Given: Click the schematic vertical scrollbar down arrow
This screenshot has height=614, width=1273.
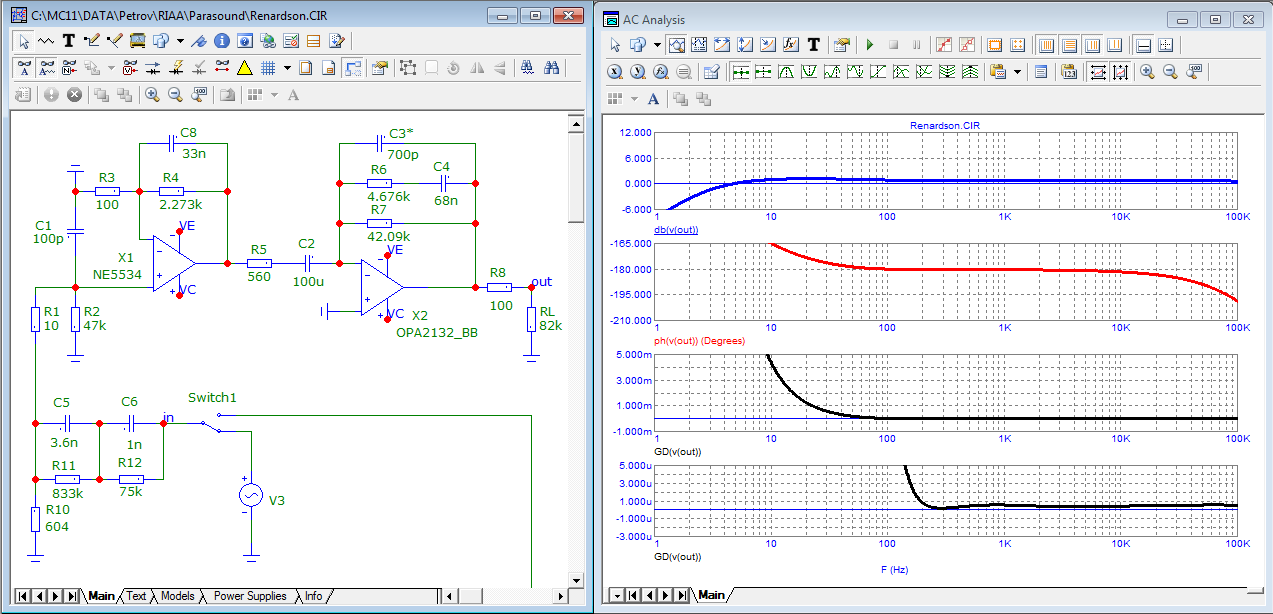Looking at the screenshot, I should coord(575,579).
